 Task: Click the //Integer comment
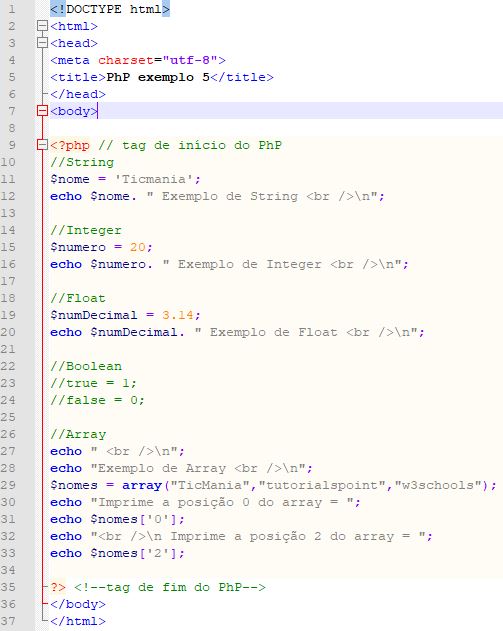pyautogui.click(x=86, y=230)
